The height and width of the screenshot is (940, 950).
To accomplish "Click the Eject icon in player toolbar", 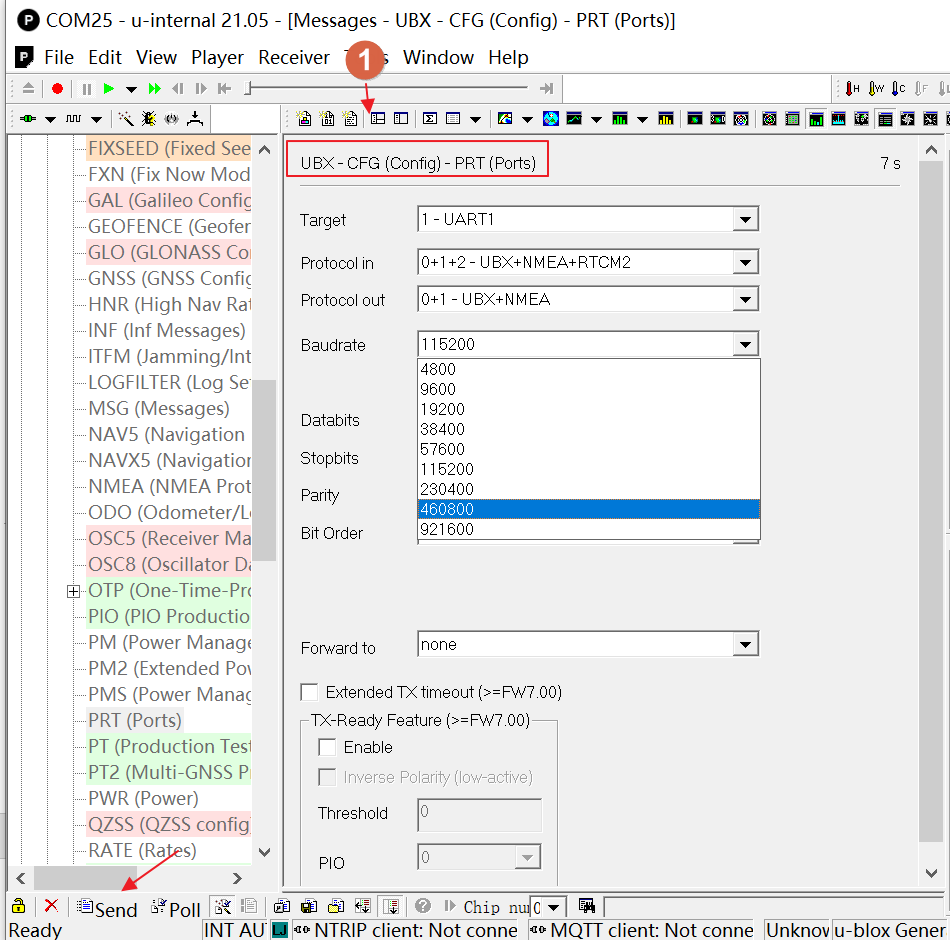I will coord(28,88).
